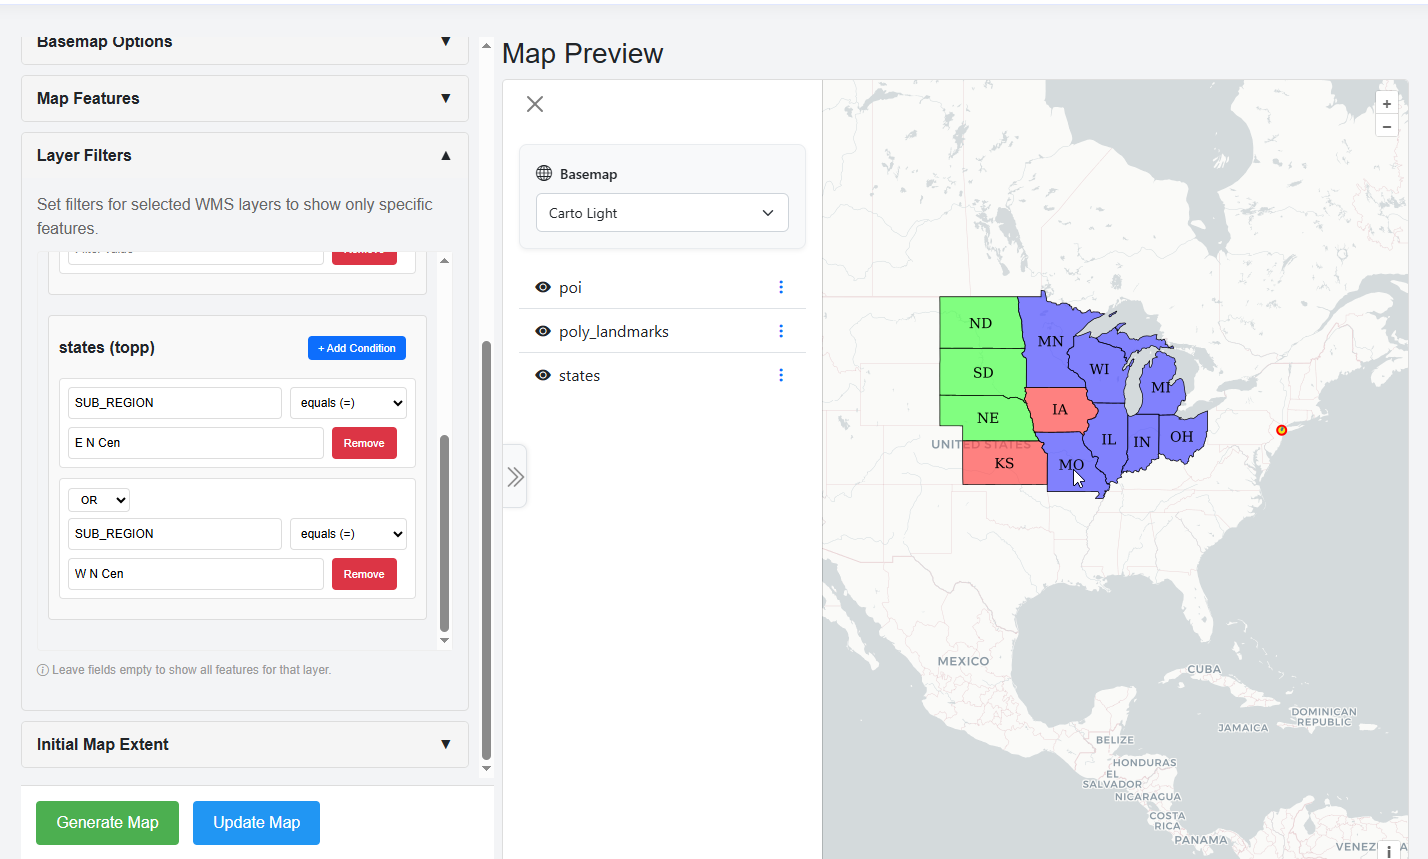This screenshot has width=1428, height=859.
Task: Open options menu for poi layer
Action: click(781, 287)
